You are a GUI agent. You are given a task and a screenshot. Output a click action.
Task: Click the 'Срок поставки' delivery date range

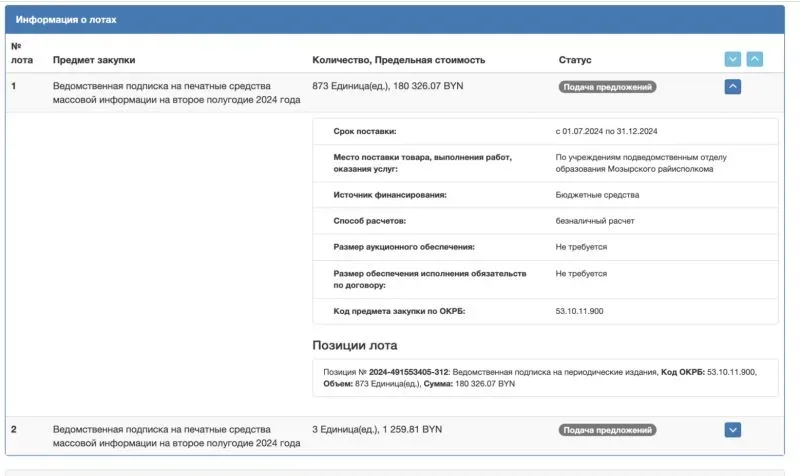pos(612,132)
